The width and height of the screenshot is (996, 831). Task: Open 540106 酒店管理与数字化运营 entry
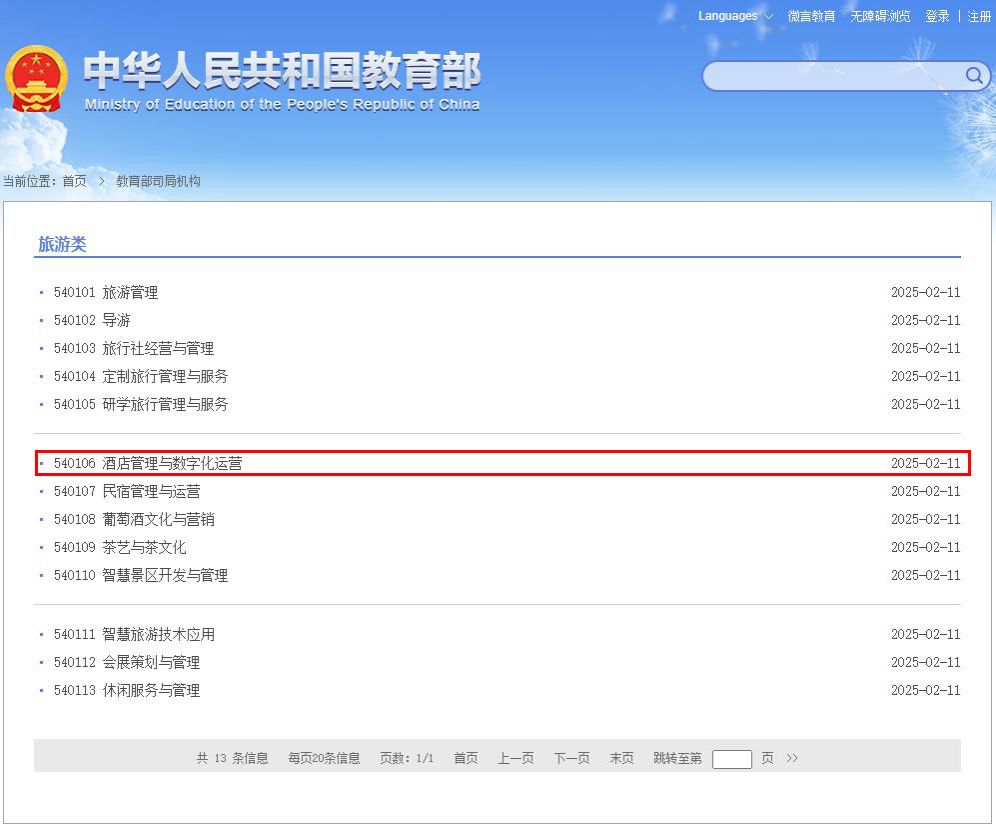coord(148,463)
